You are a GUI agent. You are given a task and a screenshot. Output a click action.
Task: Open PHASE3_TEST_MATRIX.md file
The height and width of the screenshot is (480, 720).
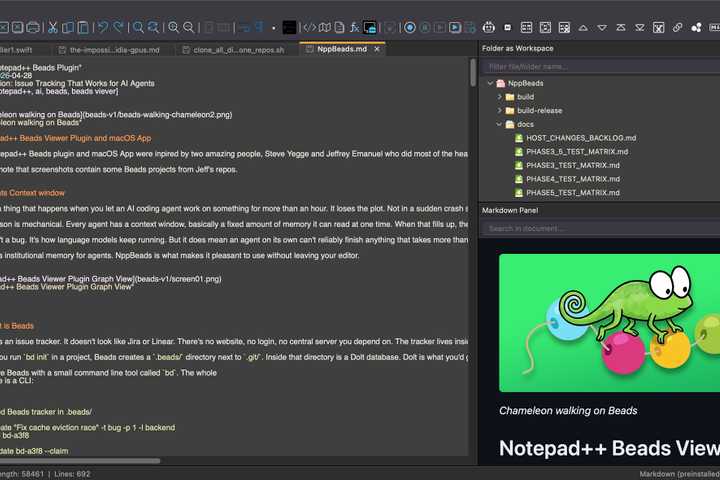573,165
